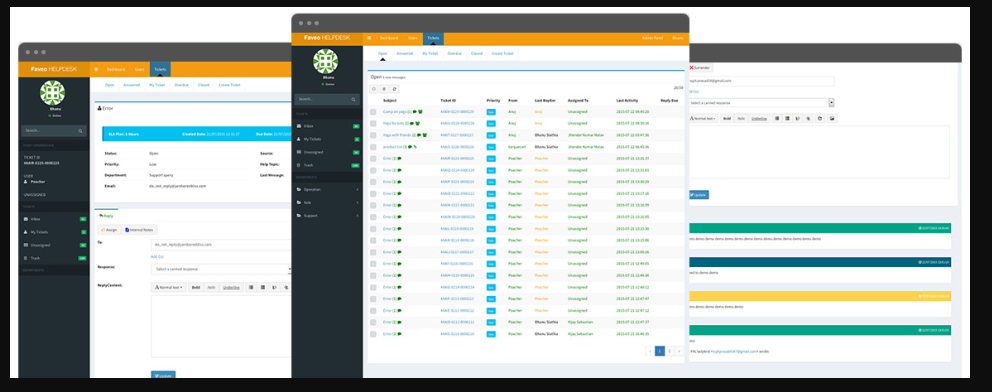
Task: Tick checkbox for ticket dated 2015-07-21 16:46:35
Action: point(373,334)
